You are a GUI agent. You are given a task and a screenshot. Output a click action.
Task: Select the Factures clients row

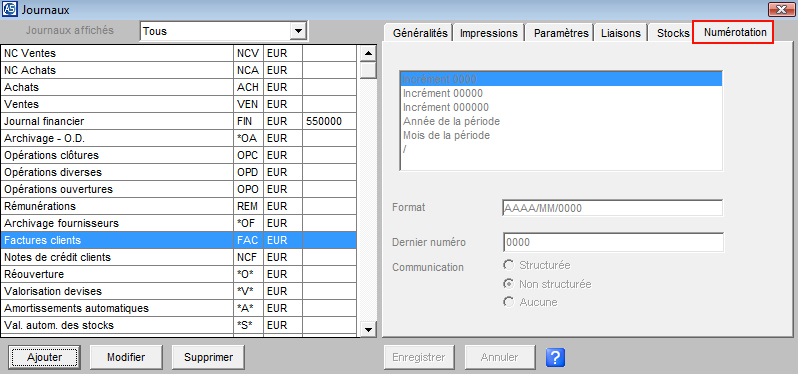[179, 240]
